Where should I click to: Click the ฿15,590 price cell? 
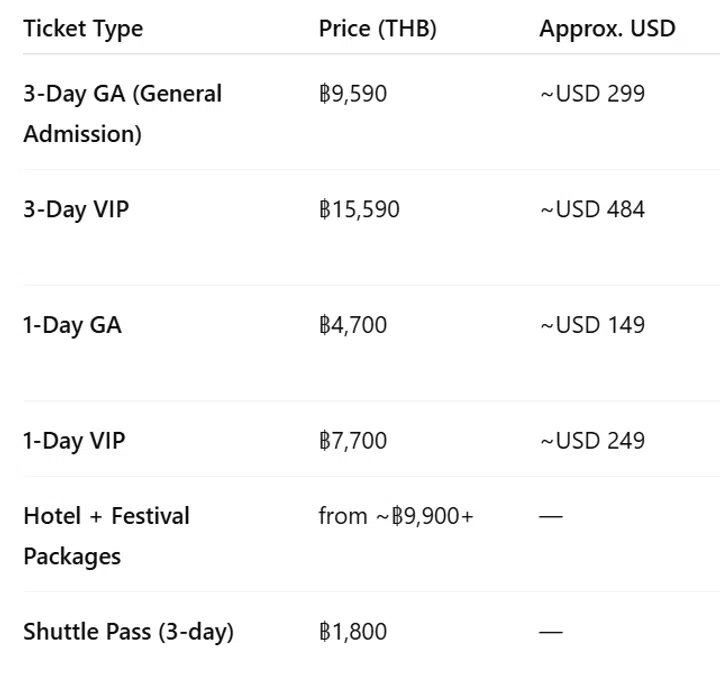tap(359, 210)
